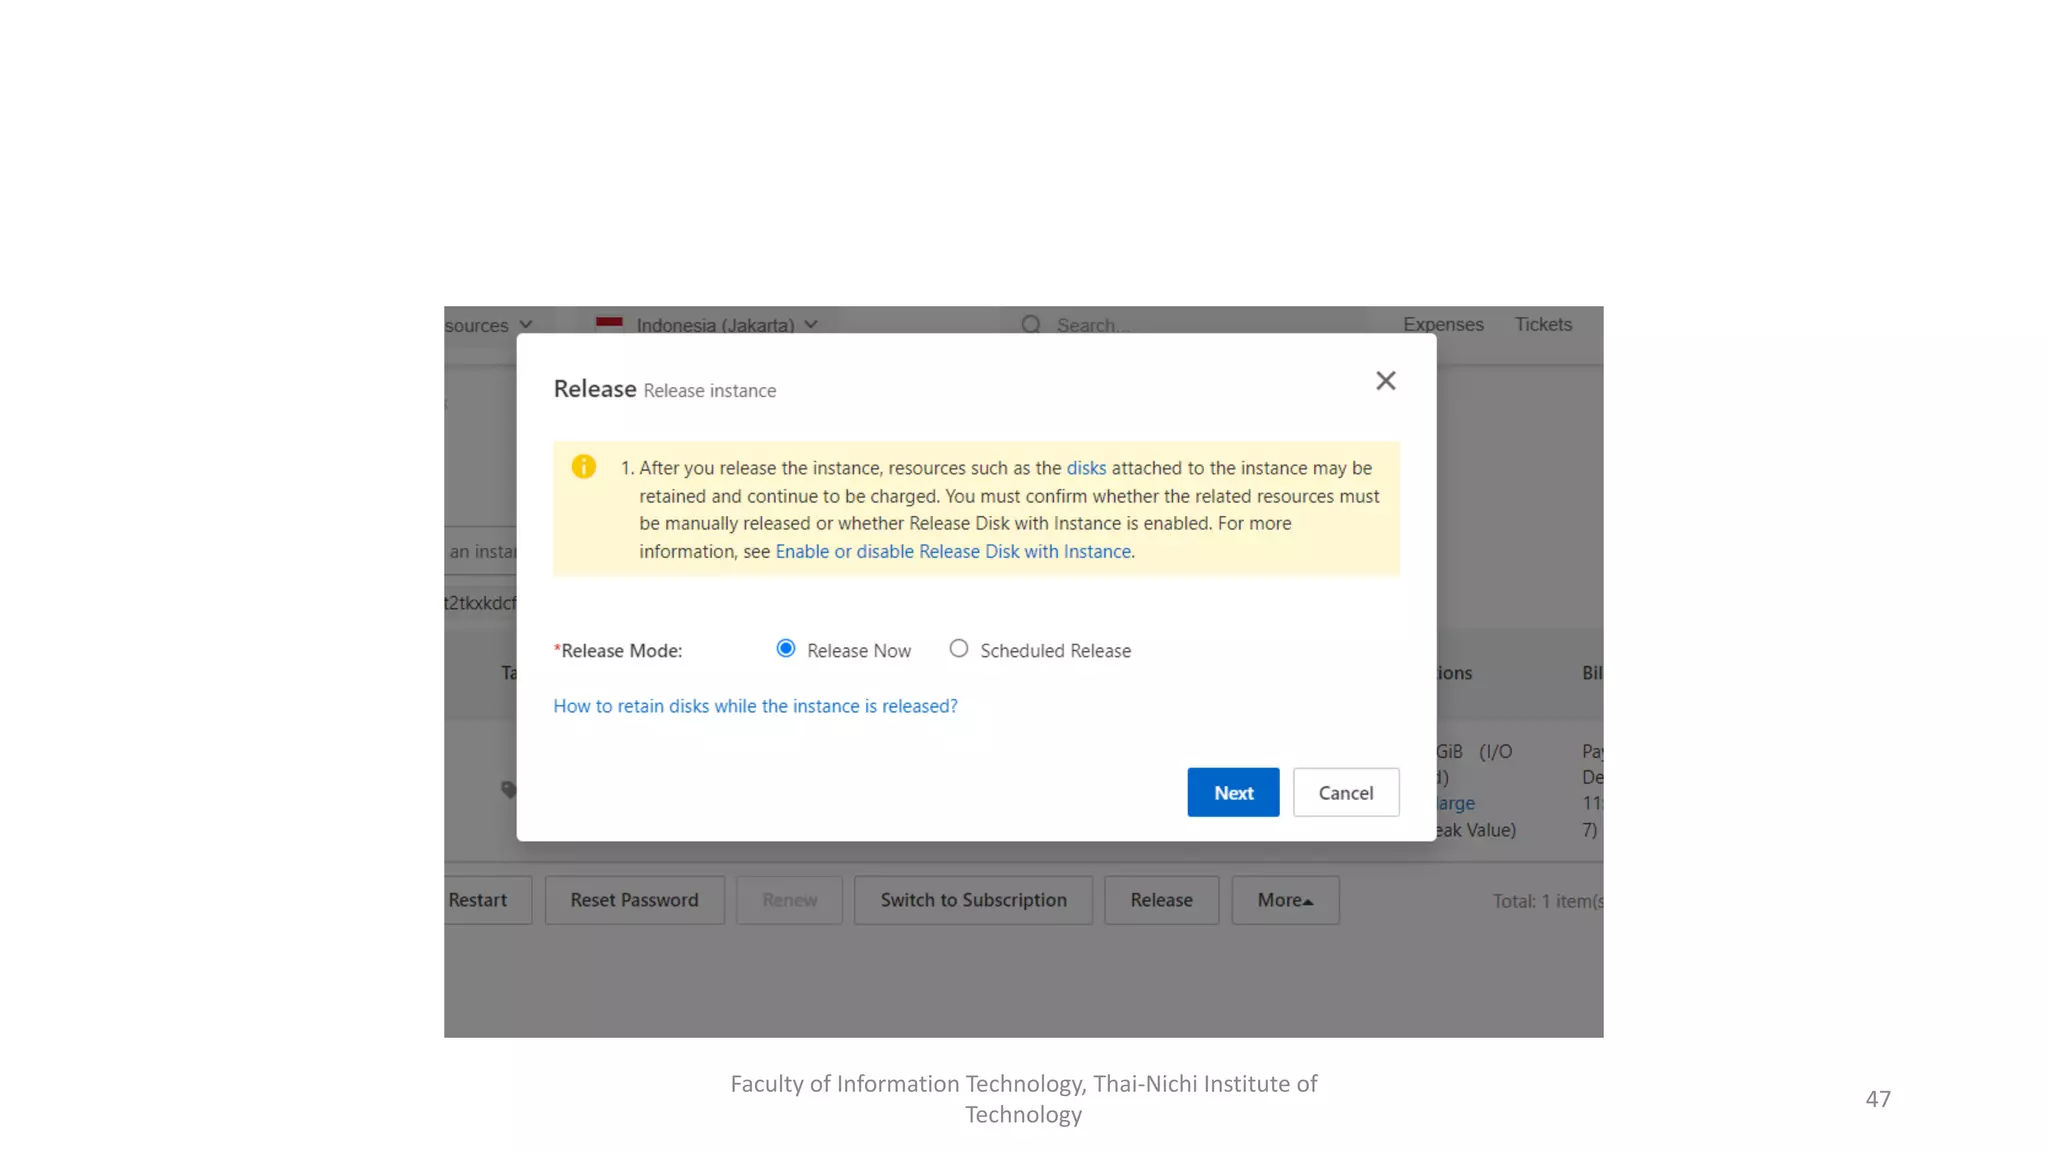
Task: Open the 'disks' hyperlink in warning
Action: pos(1086,468)
